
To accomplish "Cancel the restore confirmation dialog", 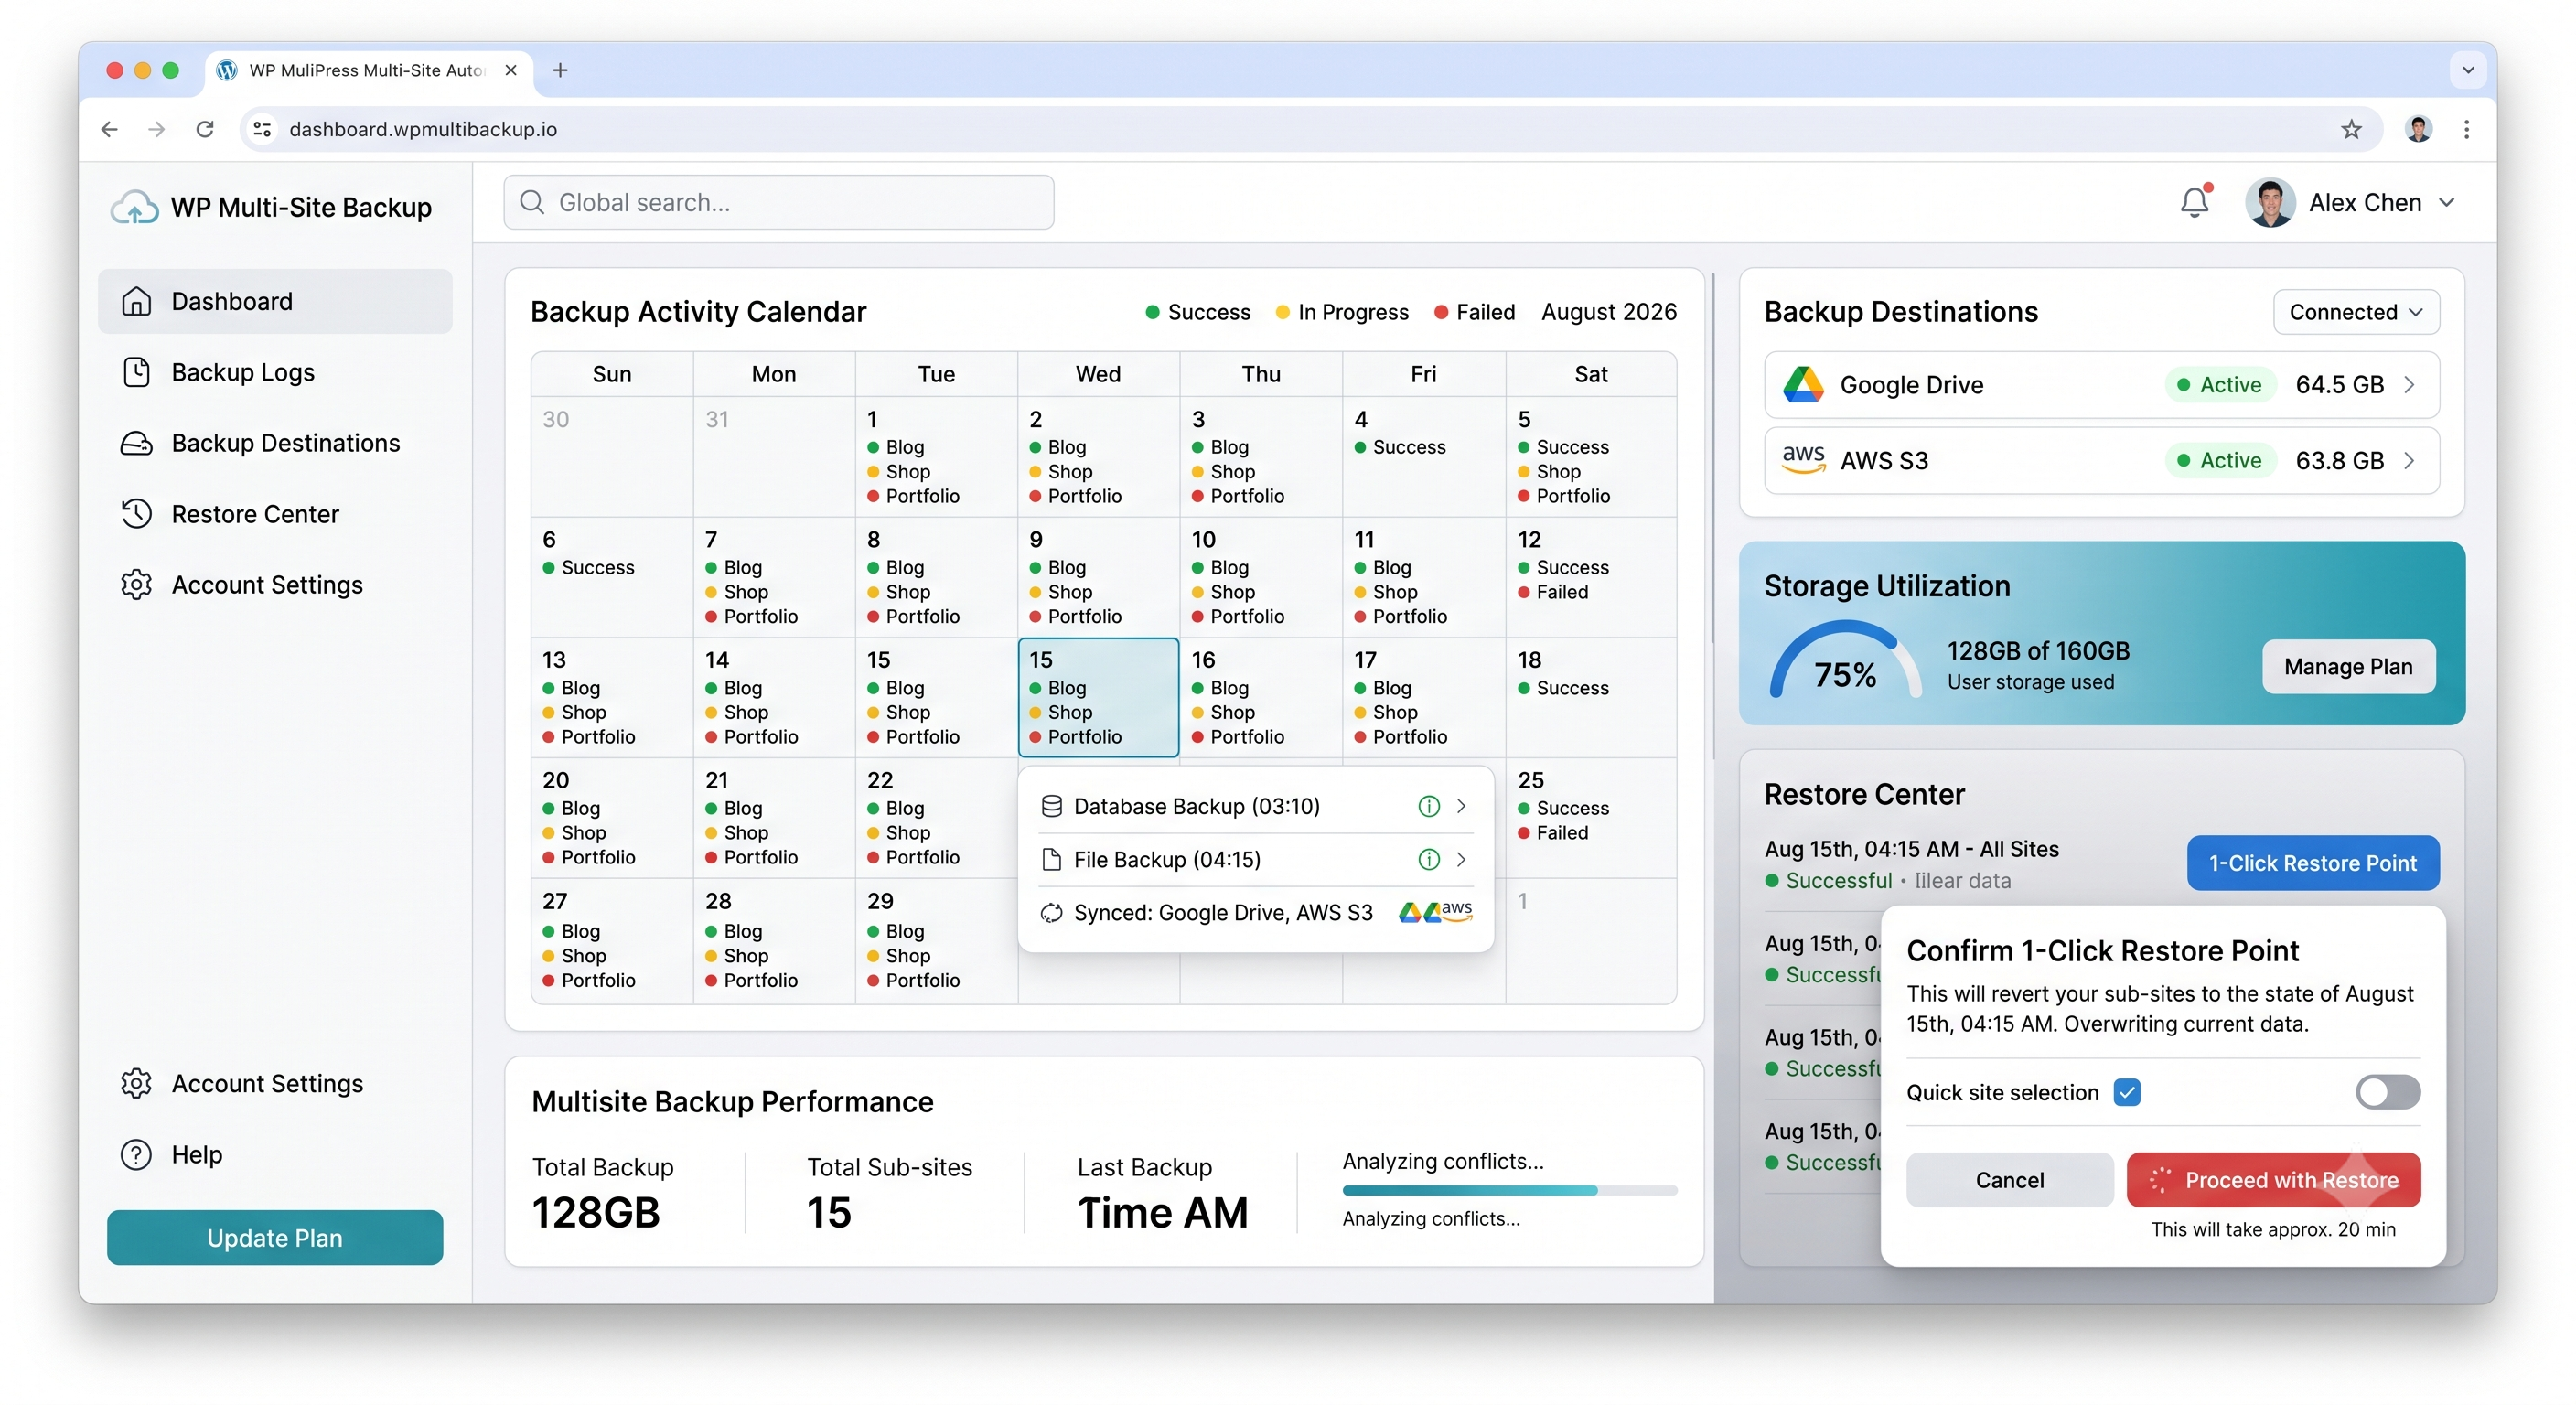I will pos(2009,1180).
